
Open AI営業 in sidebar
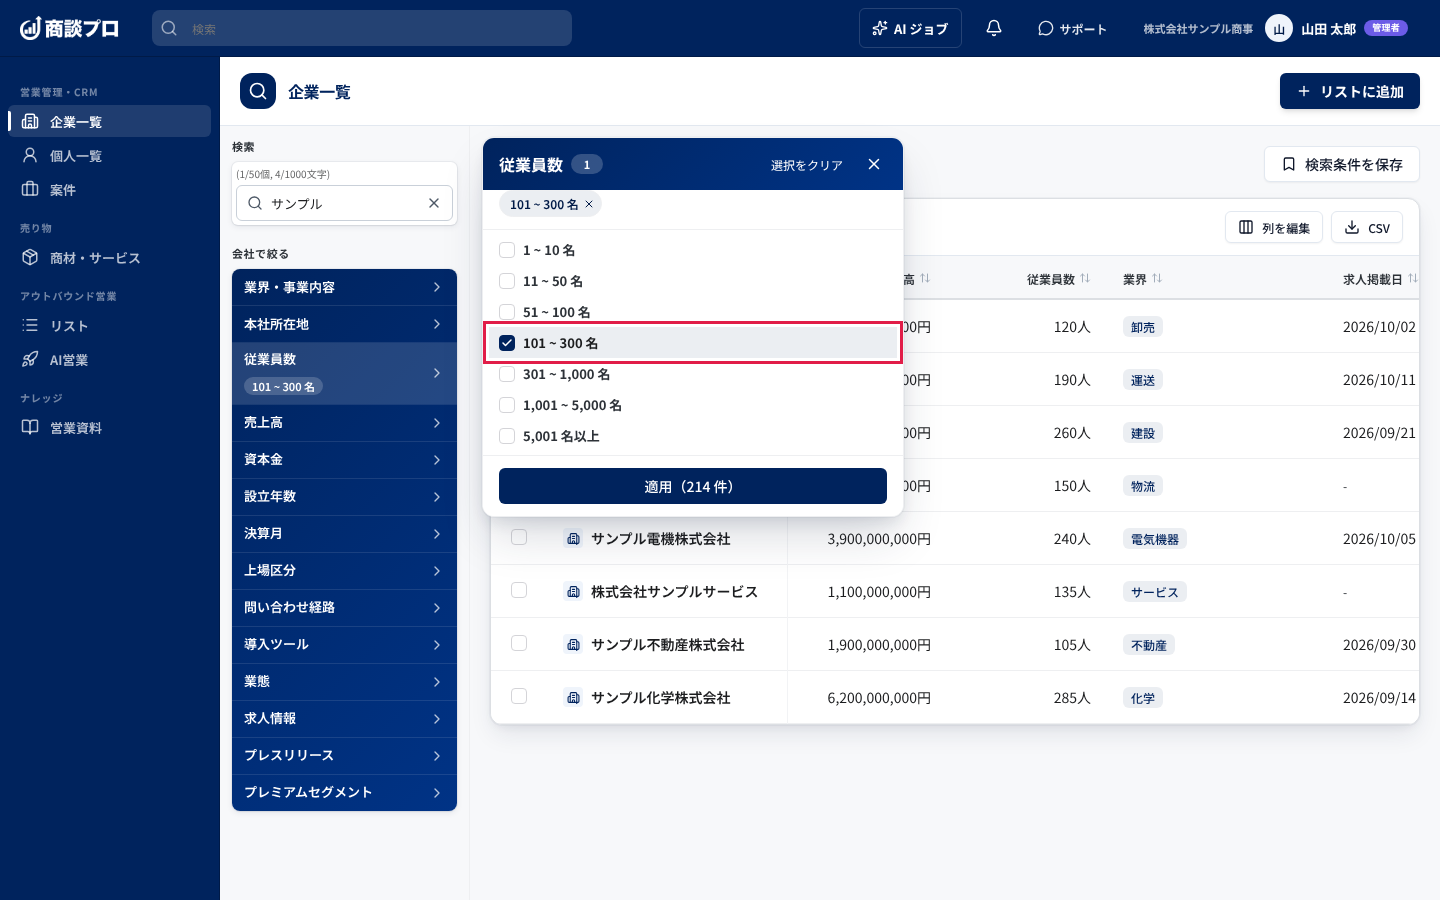coord(110,359)
